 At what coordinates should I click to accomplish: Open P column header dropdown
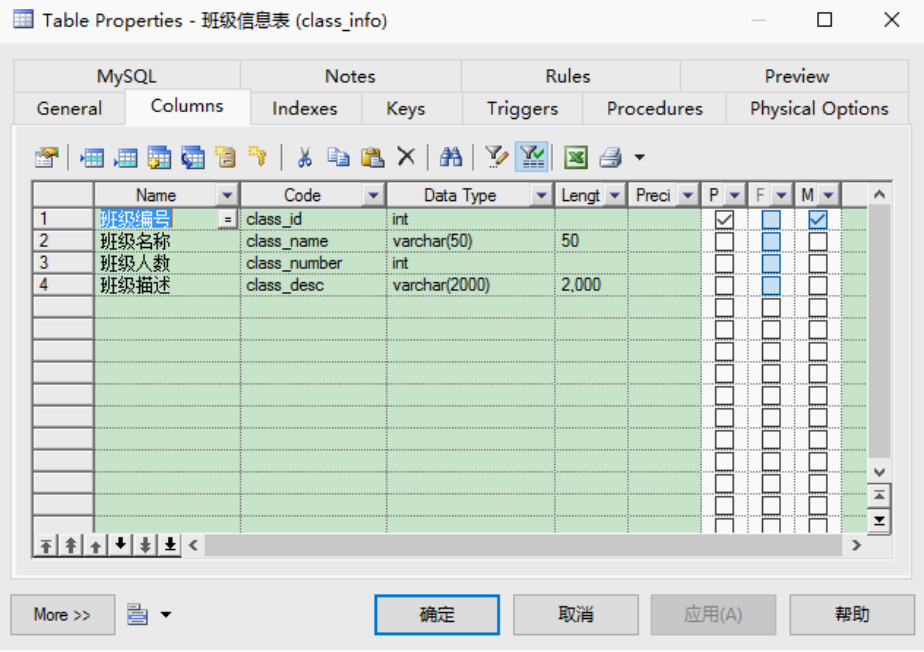point(735,195)
